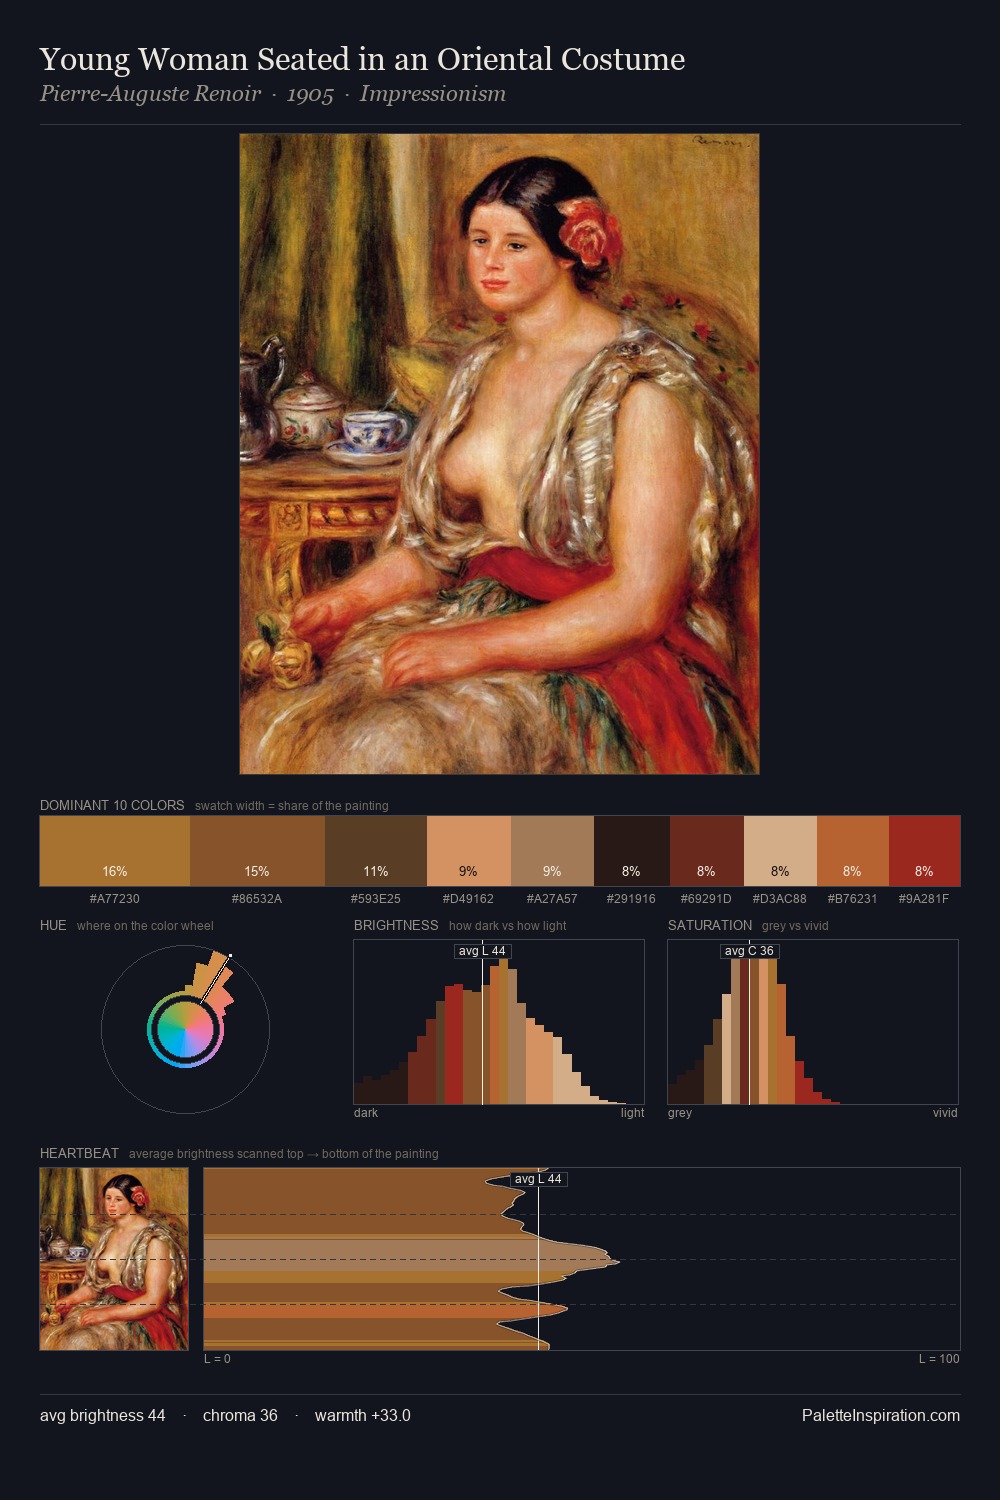Click the #A77230 color swatch

115,851
